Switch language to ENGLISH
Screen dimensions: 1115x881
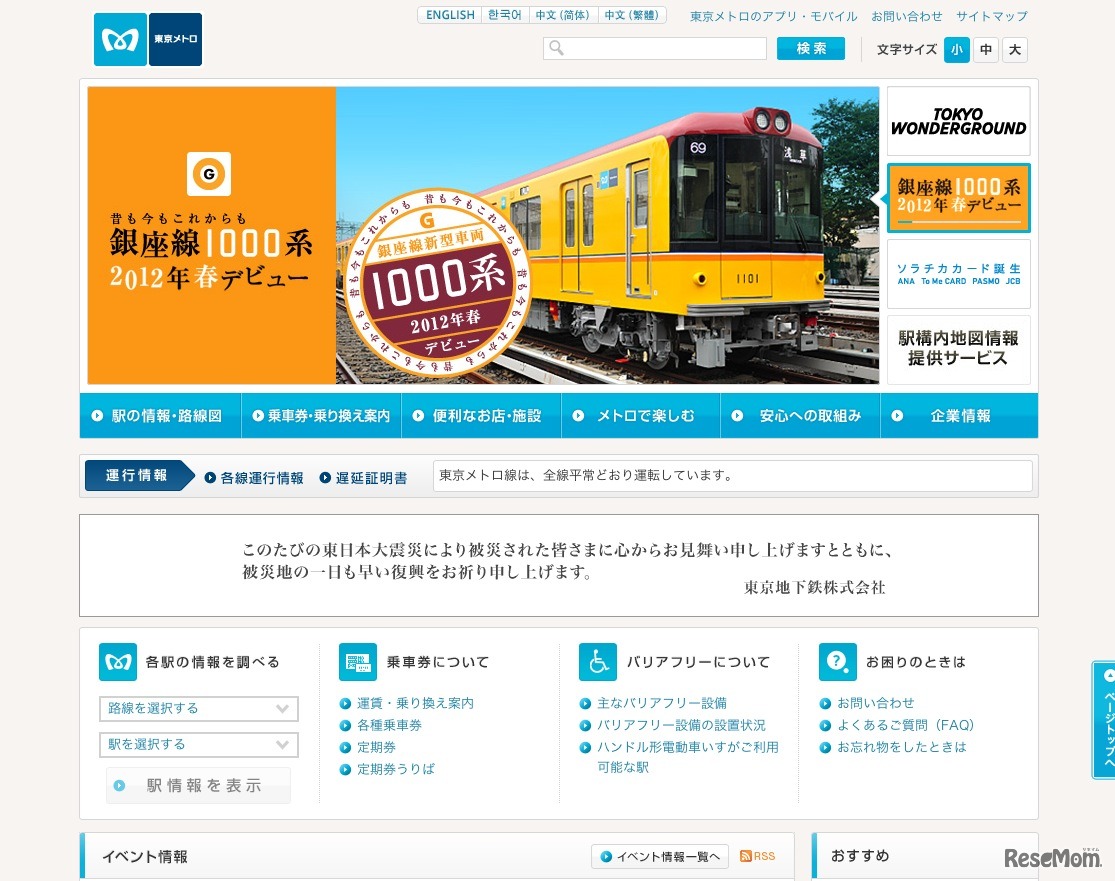(x=450, y=15)
